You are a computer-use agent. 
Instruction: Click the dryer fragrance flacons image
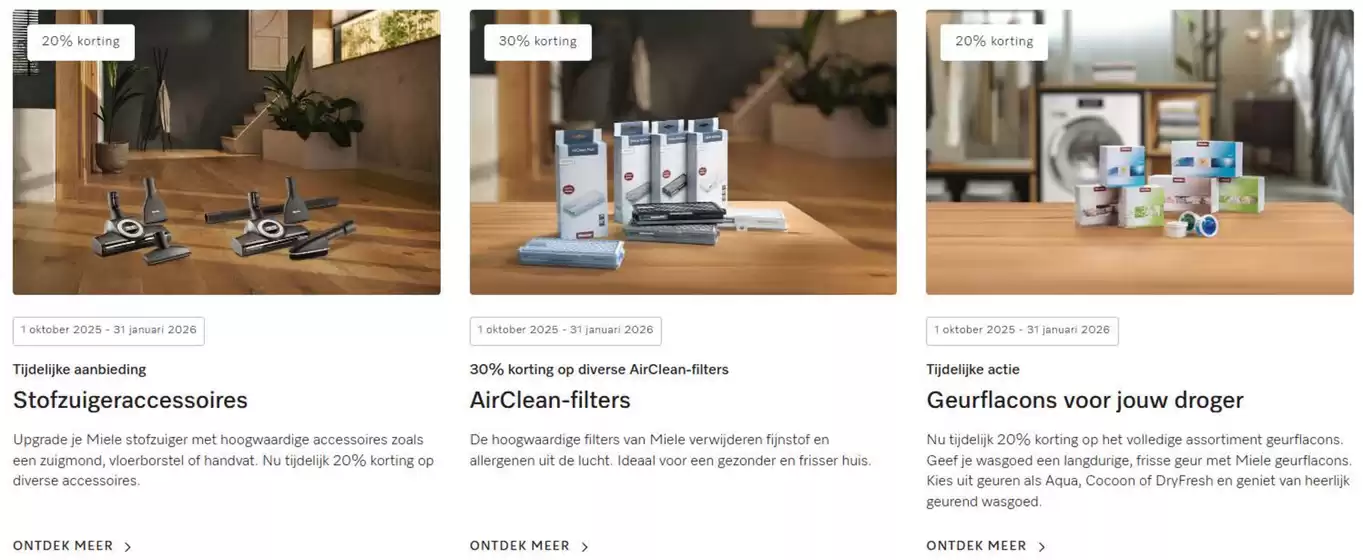click(x=1140, y=152)
